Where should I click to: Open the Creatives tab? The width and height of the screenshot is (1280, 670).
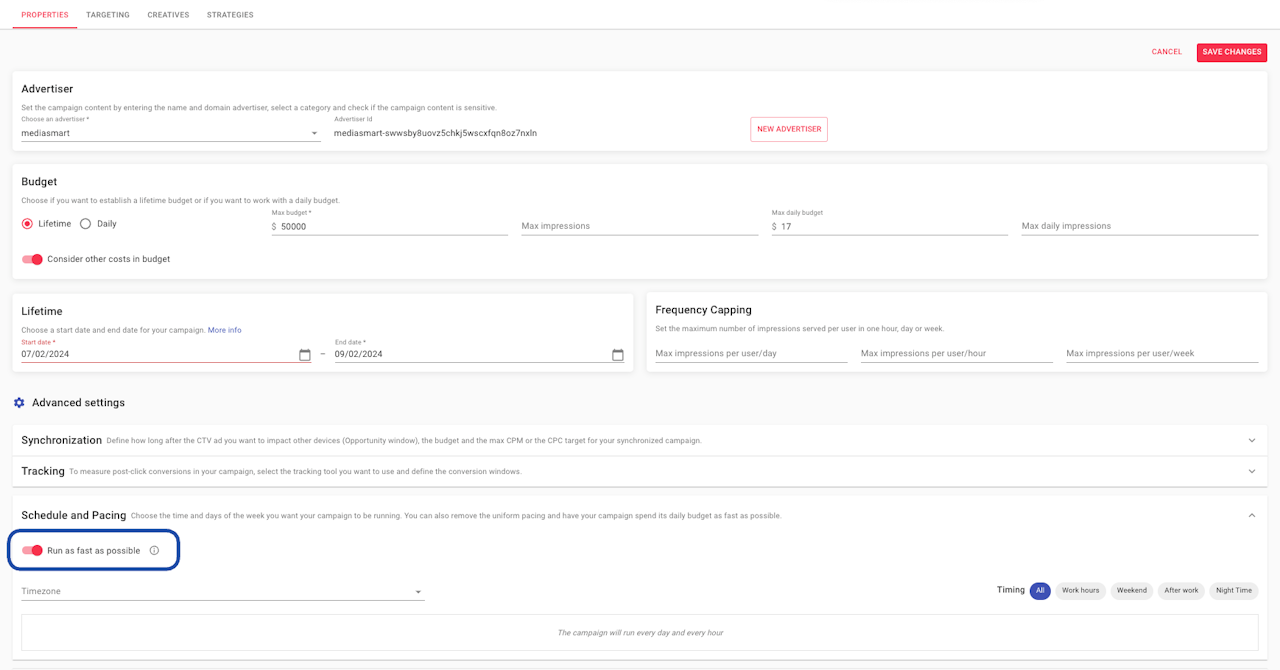coord(168,15)
